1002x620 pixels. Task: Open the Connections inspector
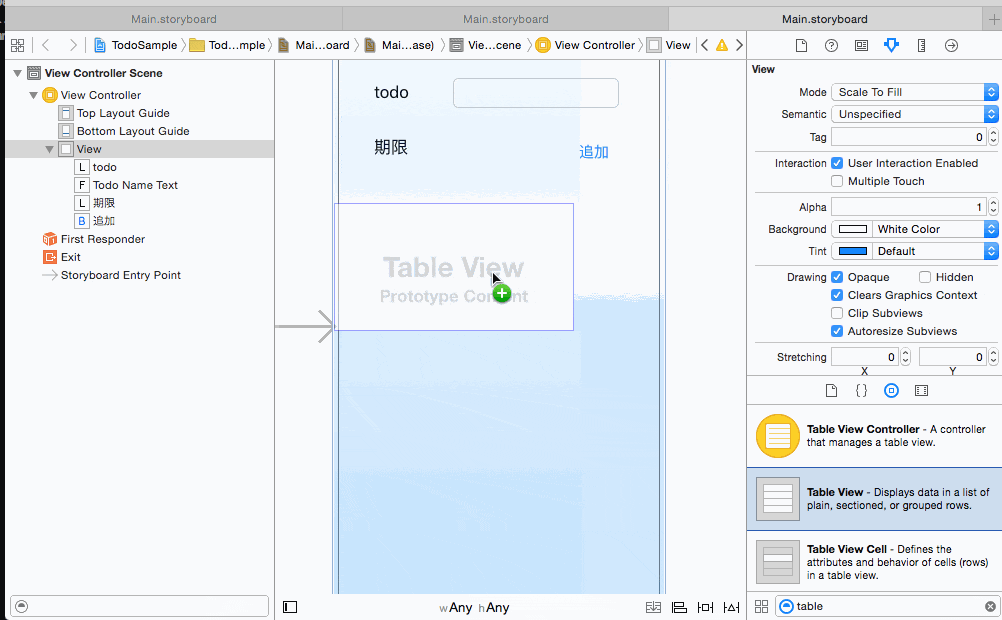tap(951, 45)
